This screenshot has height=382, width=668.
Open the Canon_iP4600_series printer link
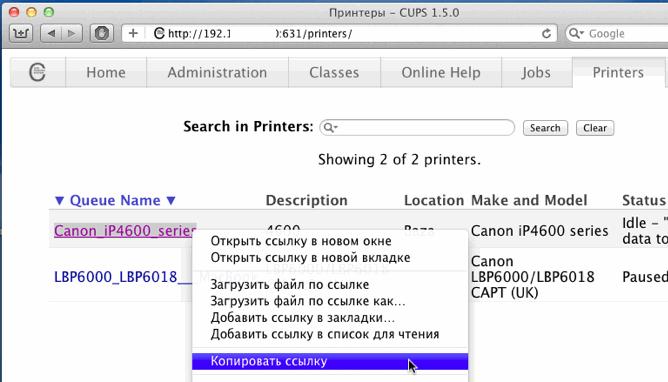click(x=125, y=231)
